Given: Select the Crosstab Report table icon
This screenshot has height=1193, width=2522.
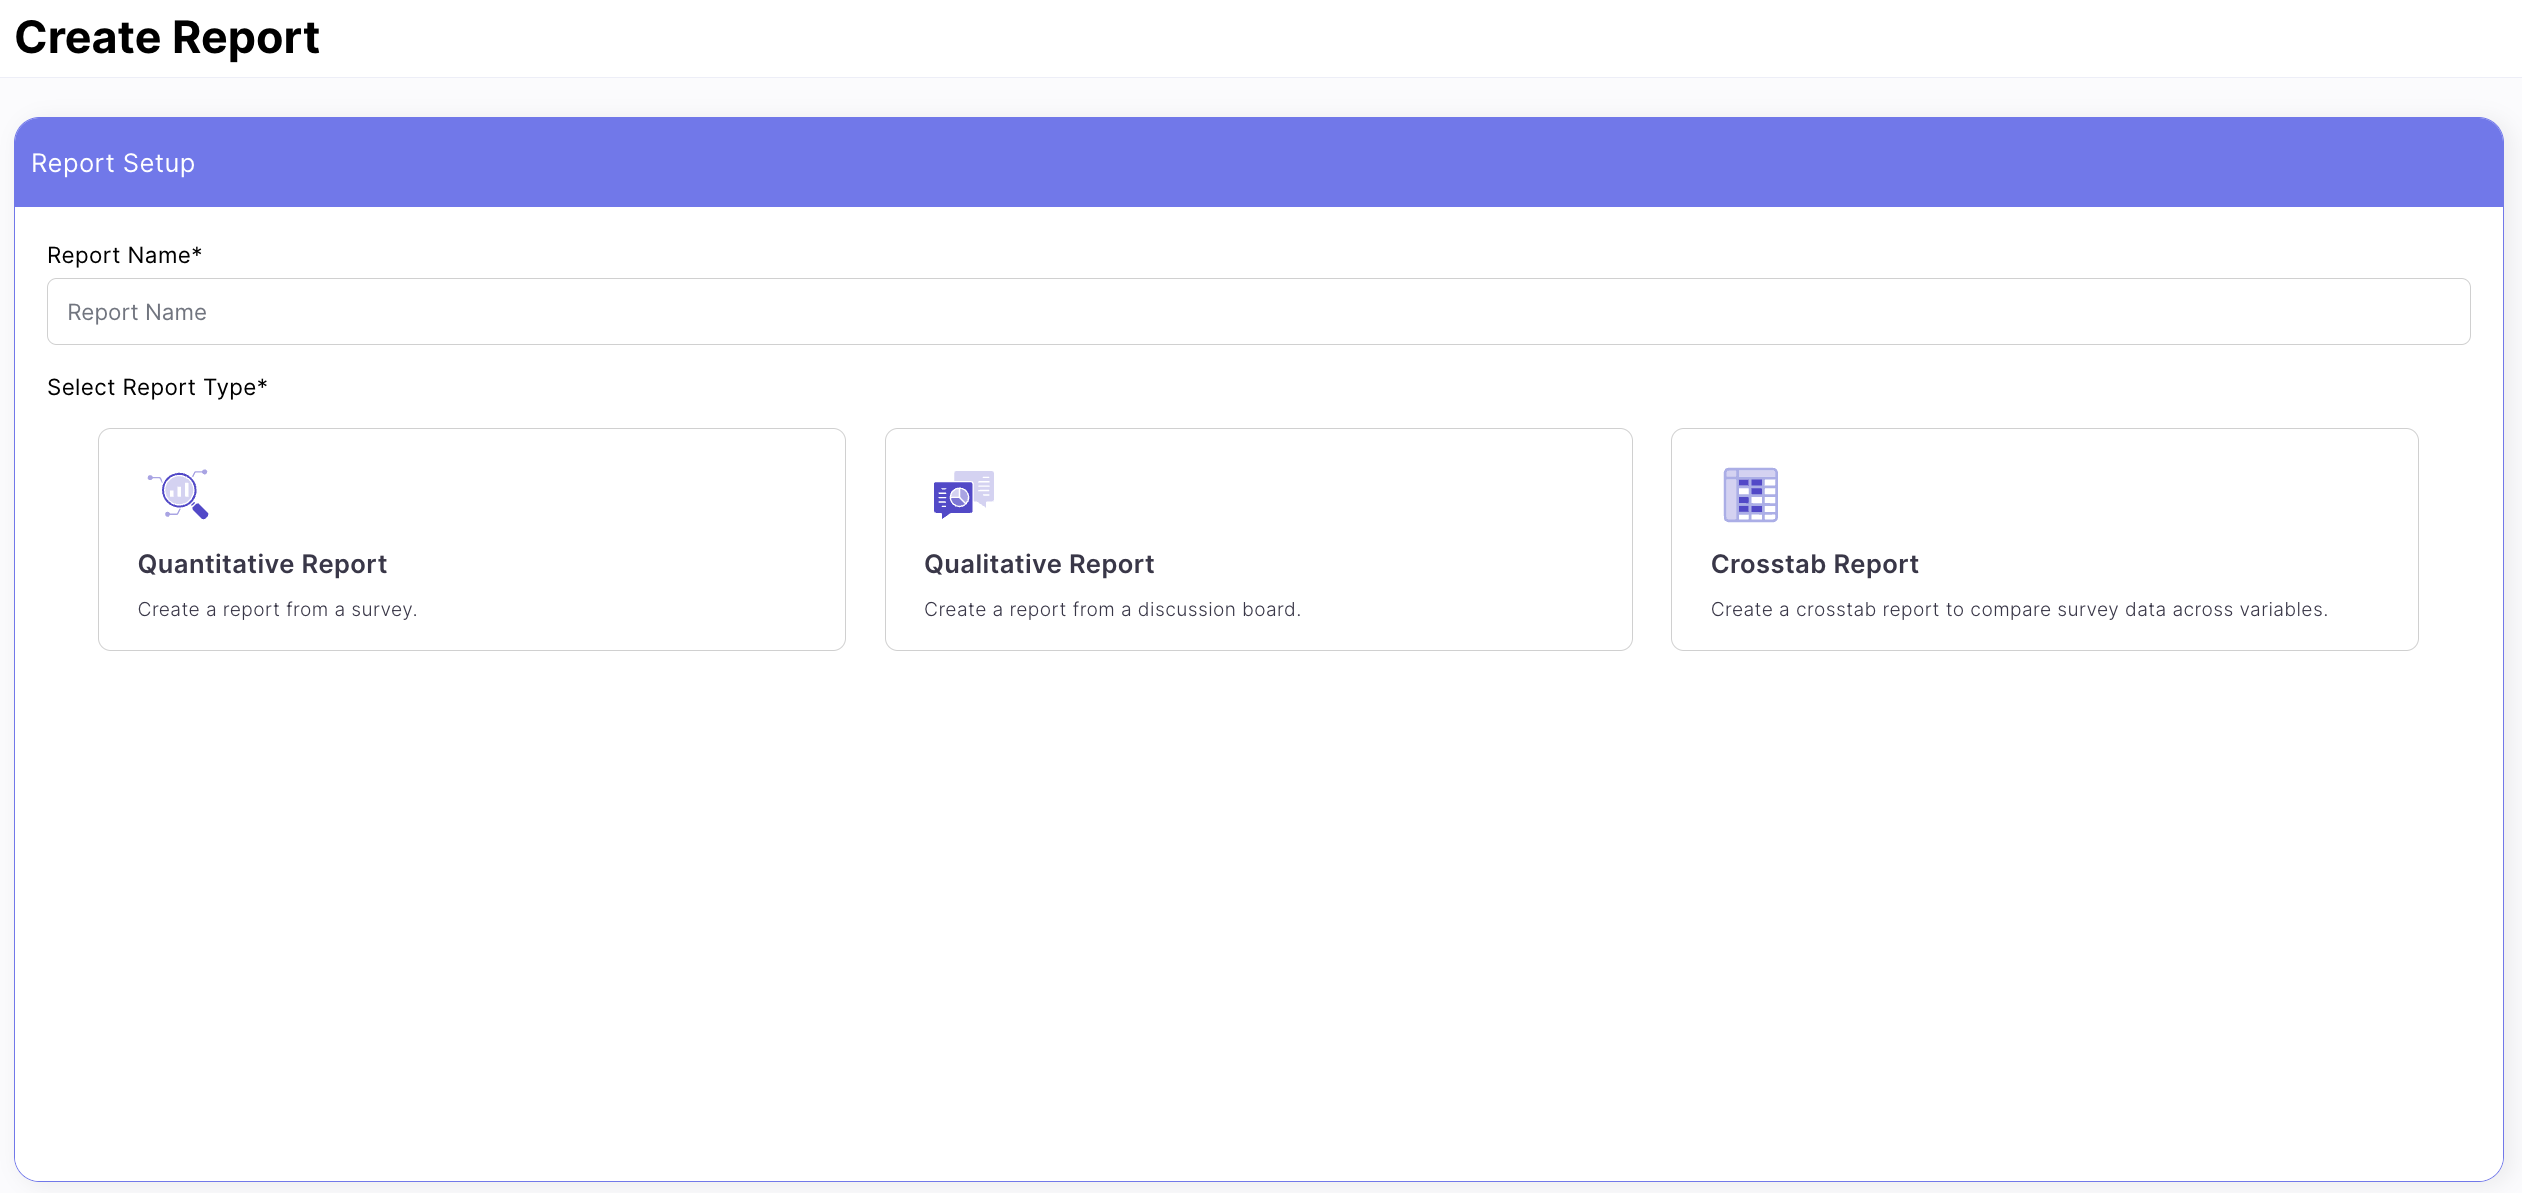Looking at the screenshot, I should point(1749,494).
